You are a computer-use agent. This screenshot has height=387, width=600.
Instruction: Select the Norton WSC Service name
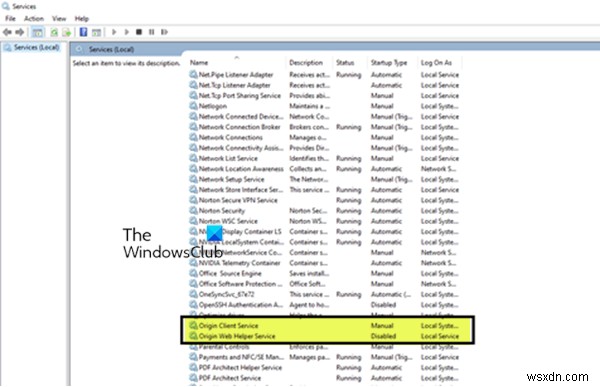[228, 221]
